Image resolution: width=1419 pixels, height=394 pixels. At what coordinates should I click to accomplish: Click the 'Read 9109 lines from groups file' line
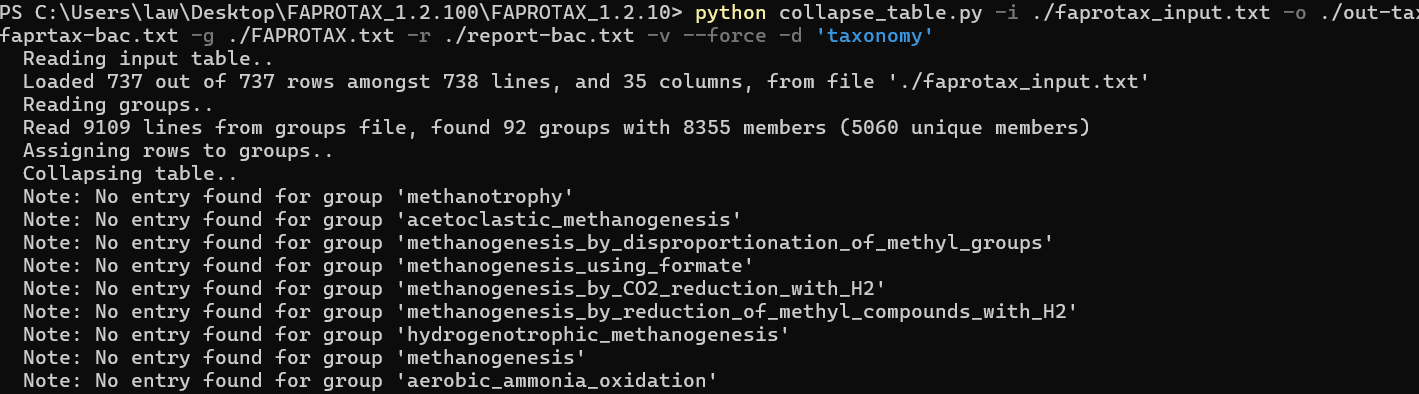pyautogui.click(x=556, y=128)
